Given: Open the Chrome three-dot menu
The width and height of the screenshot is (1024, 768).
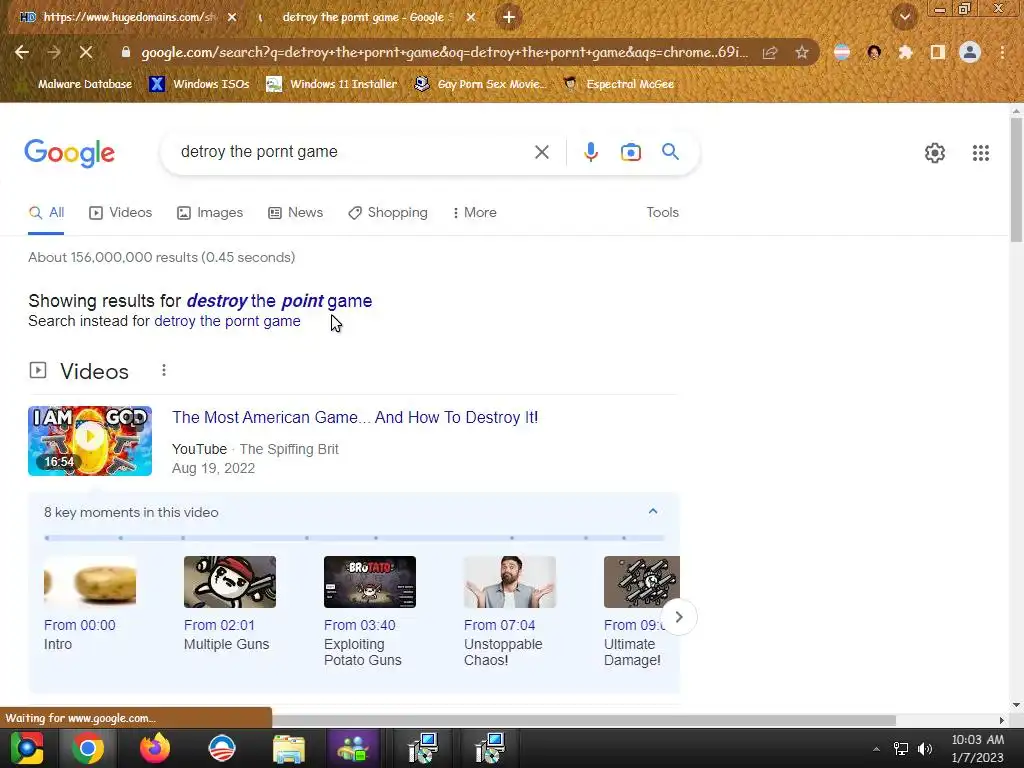Looking at the screenshot, I should pyautogui.click(x=1002, y=52).
